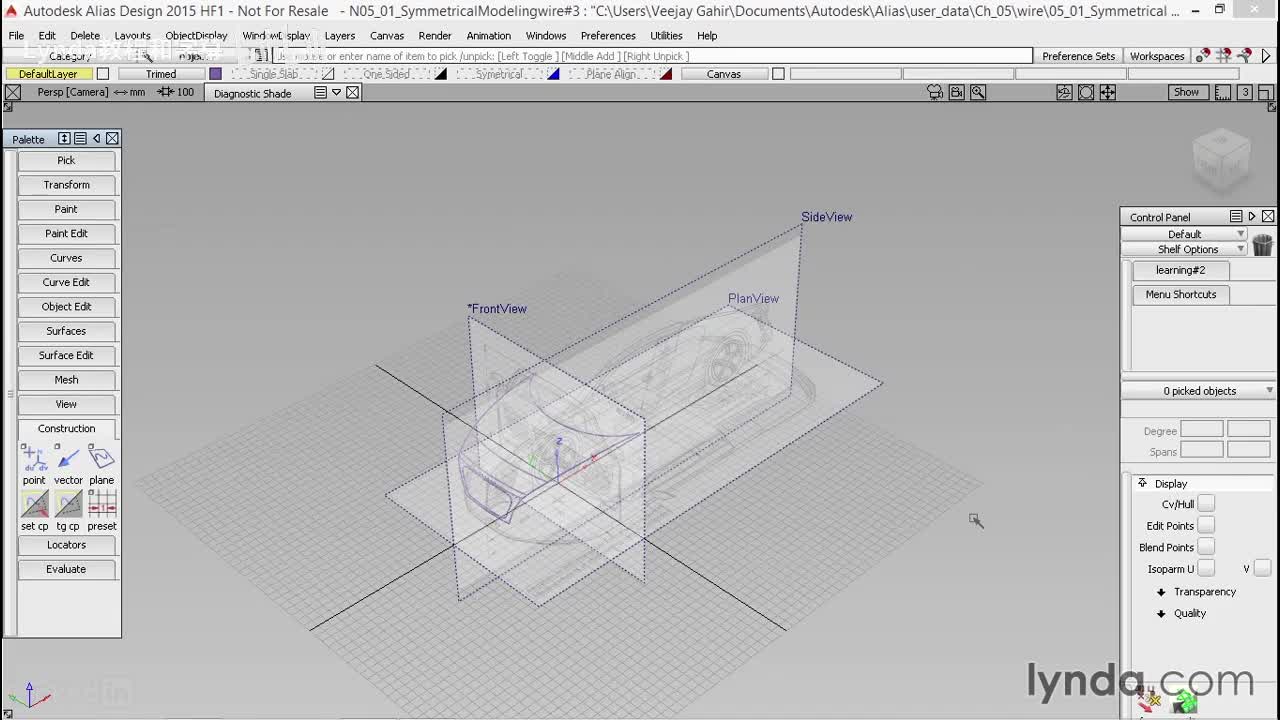The image size is (1280, 720).
Task: Click the Palette up-down arrows icon
Action: point(64,138)
